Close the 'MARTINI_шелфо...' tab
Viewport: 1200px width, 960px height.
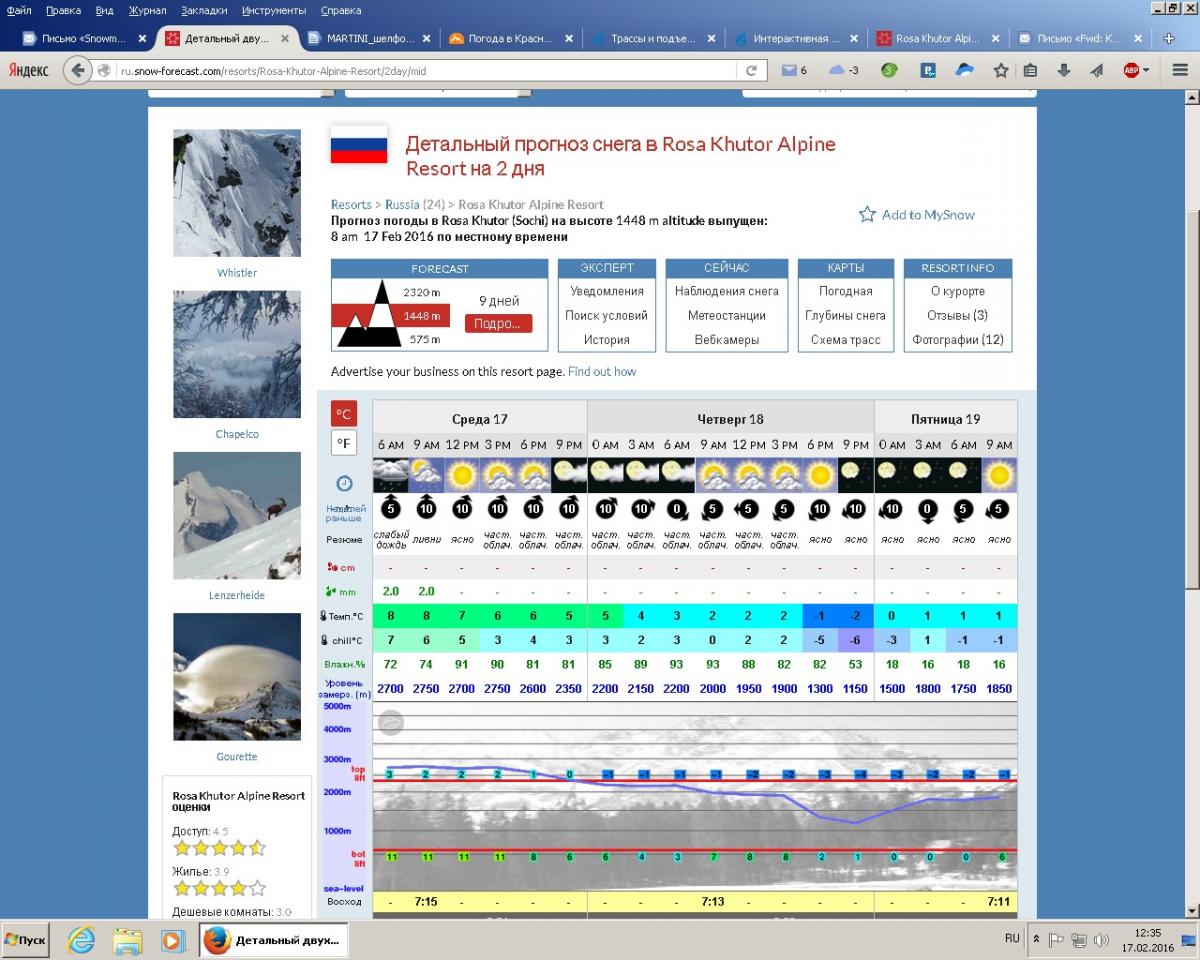427,39
